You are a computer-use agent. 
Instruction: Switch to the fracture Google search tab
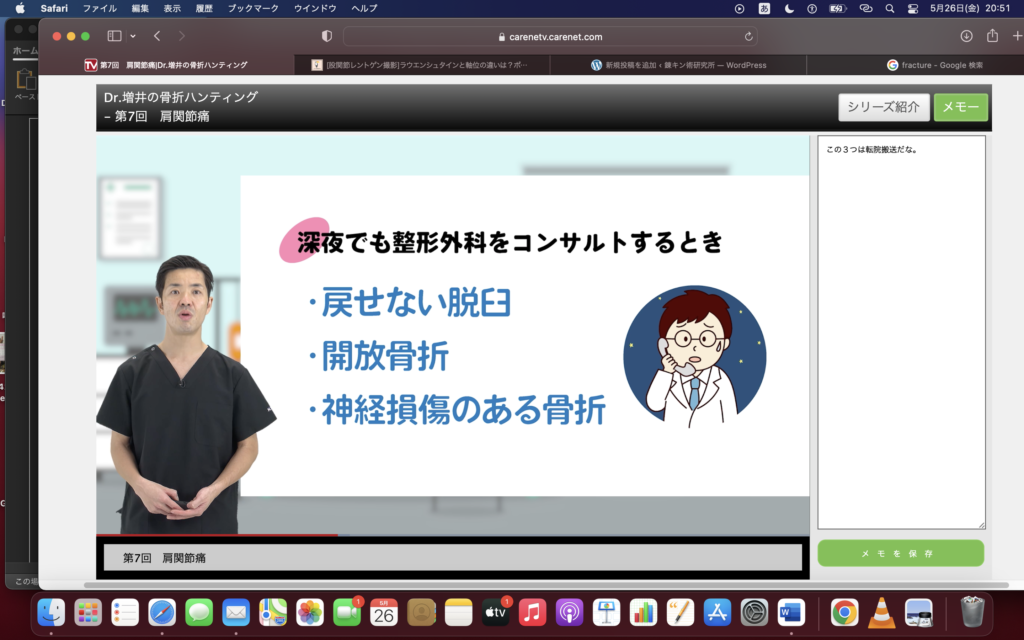pos(934,65)
